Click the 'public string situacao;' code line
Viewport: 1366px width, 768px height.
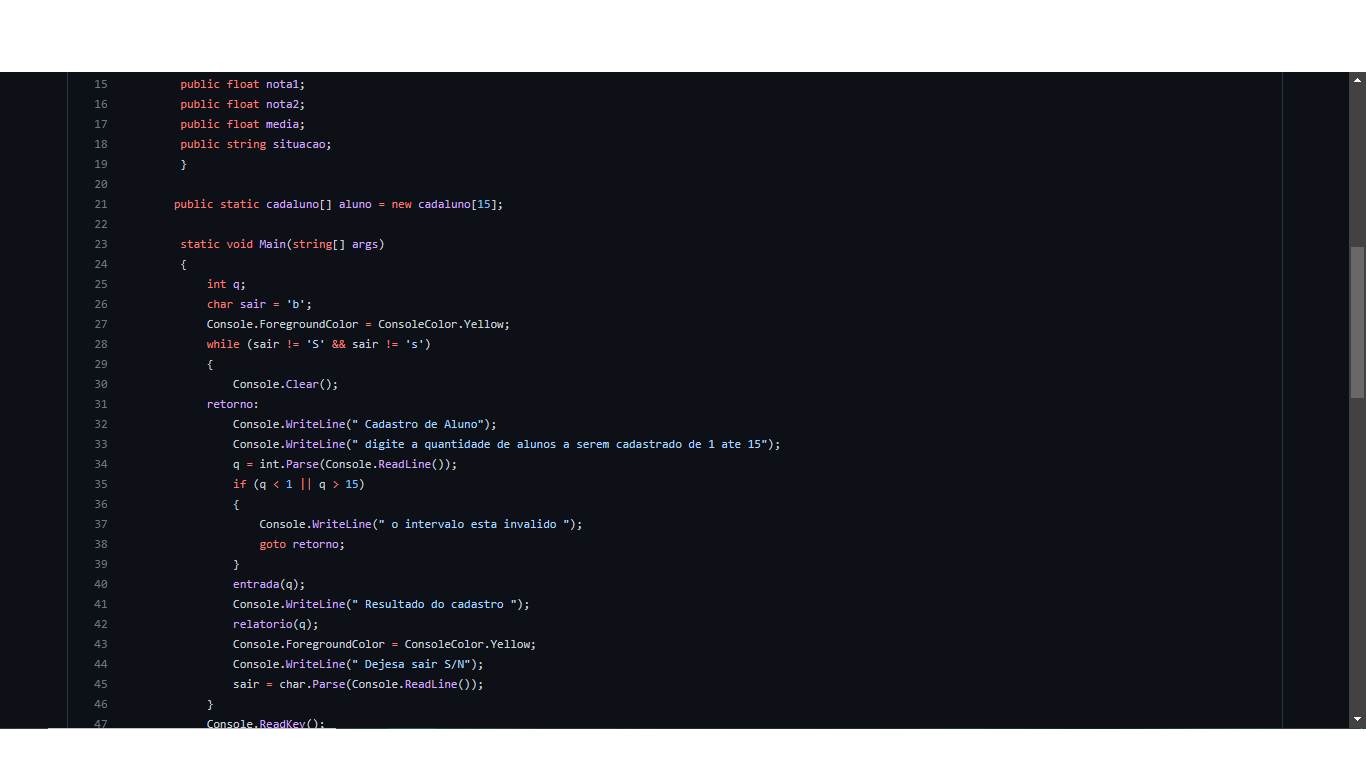tap(256, 144)
